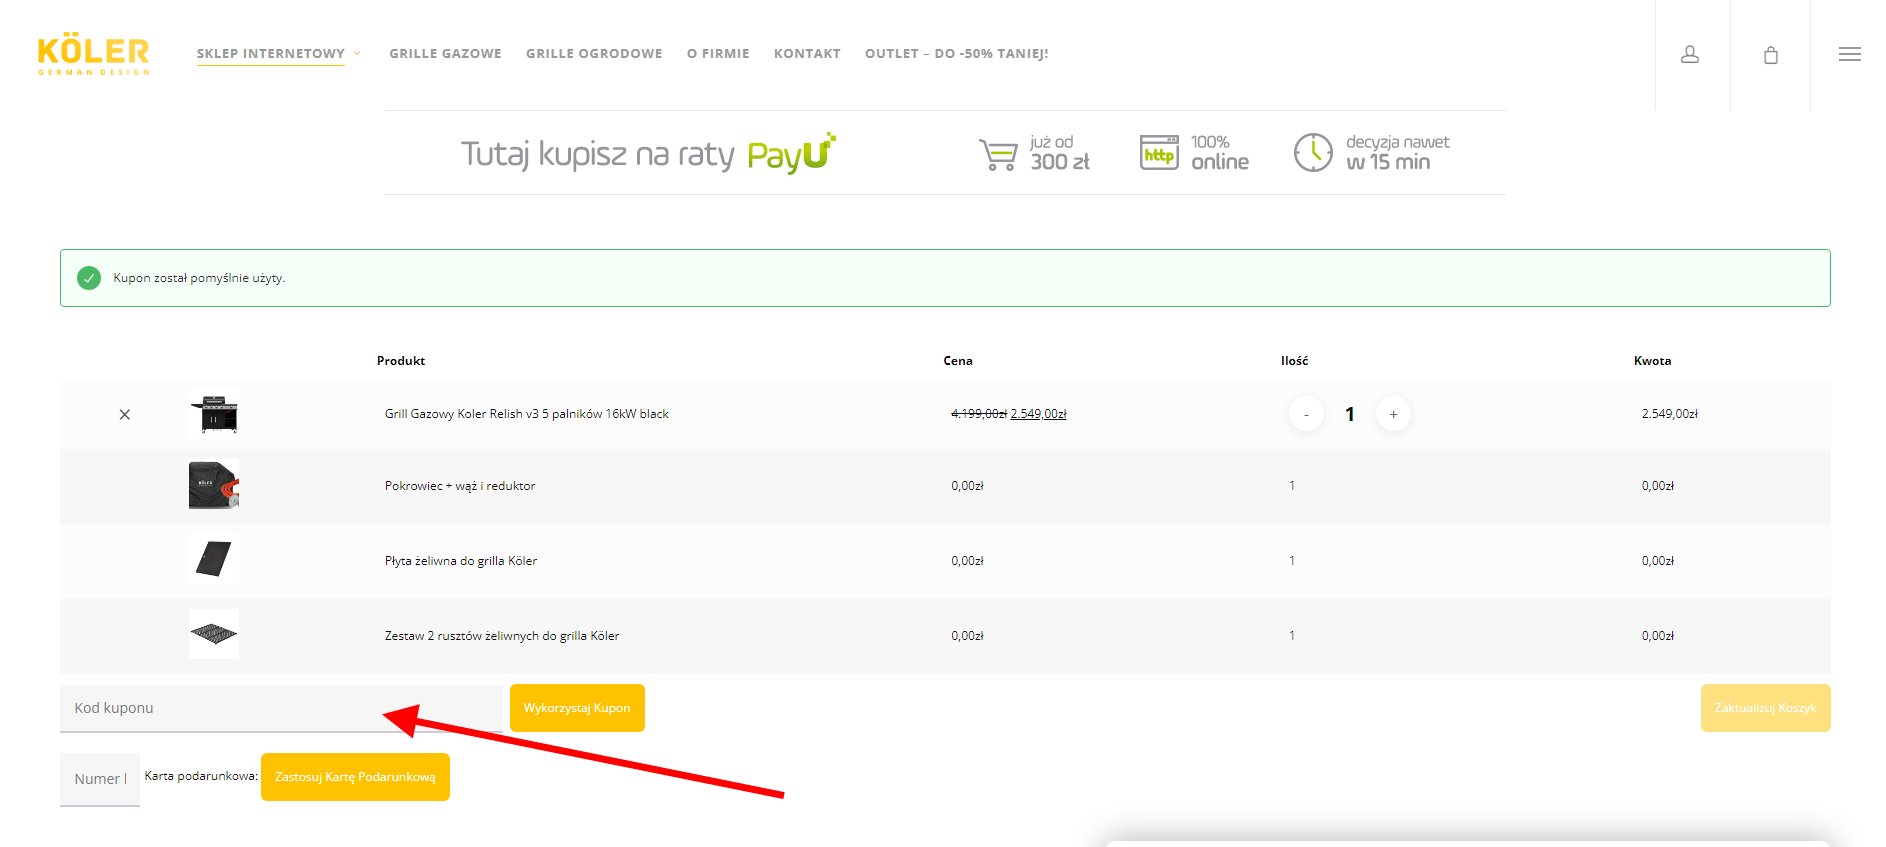Click the Ilość column header
Screen dimensions: 1886x847
click(x=1295, y=361)
